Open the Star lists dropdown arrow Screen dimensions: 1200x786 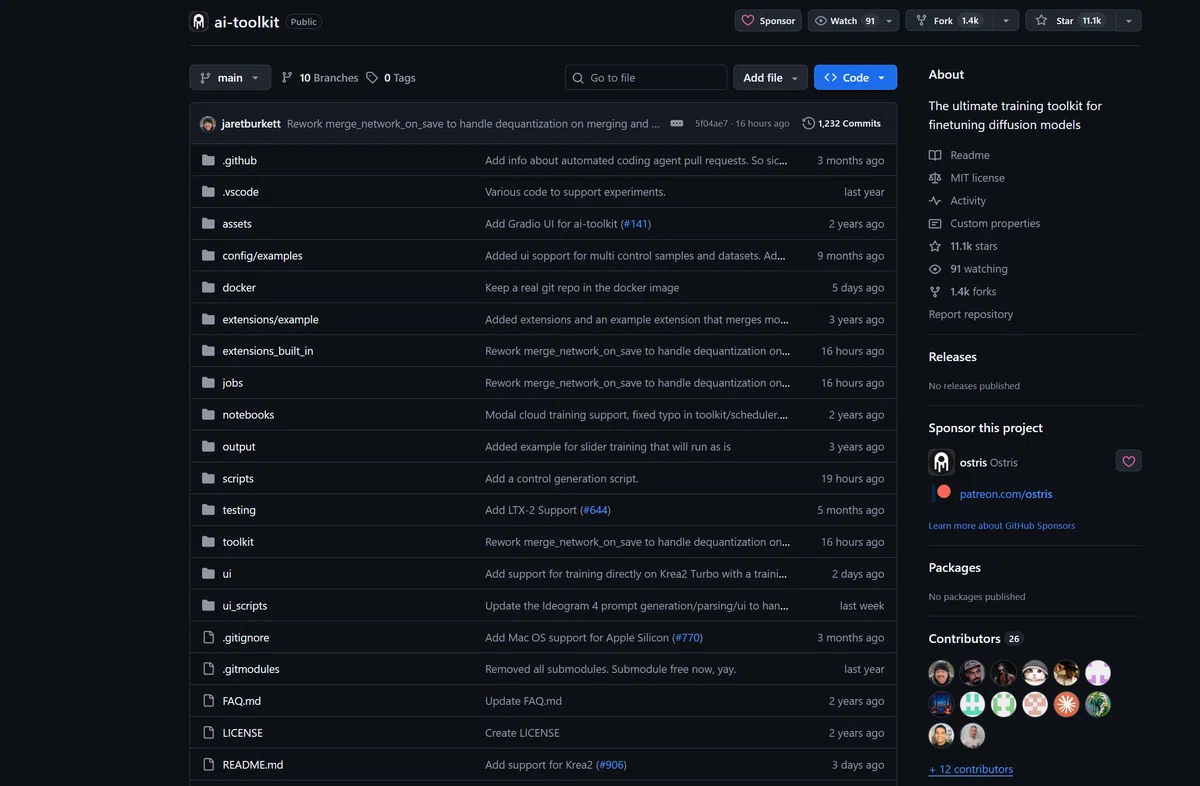1129,20
